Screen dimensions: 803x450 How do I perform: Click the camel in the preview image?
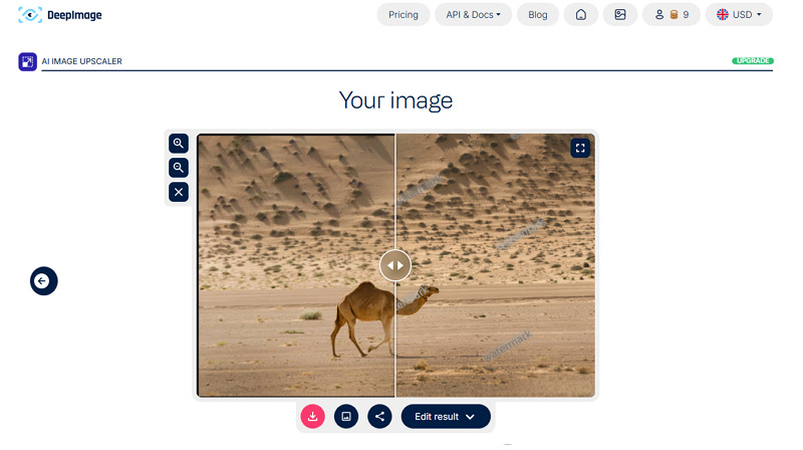pyautogui.click(x=384, y=318)
